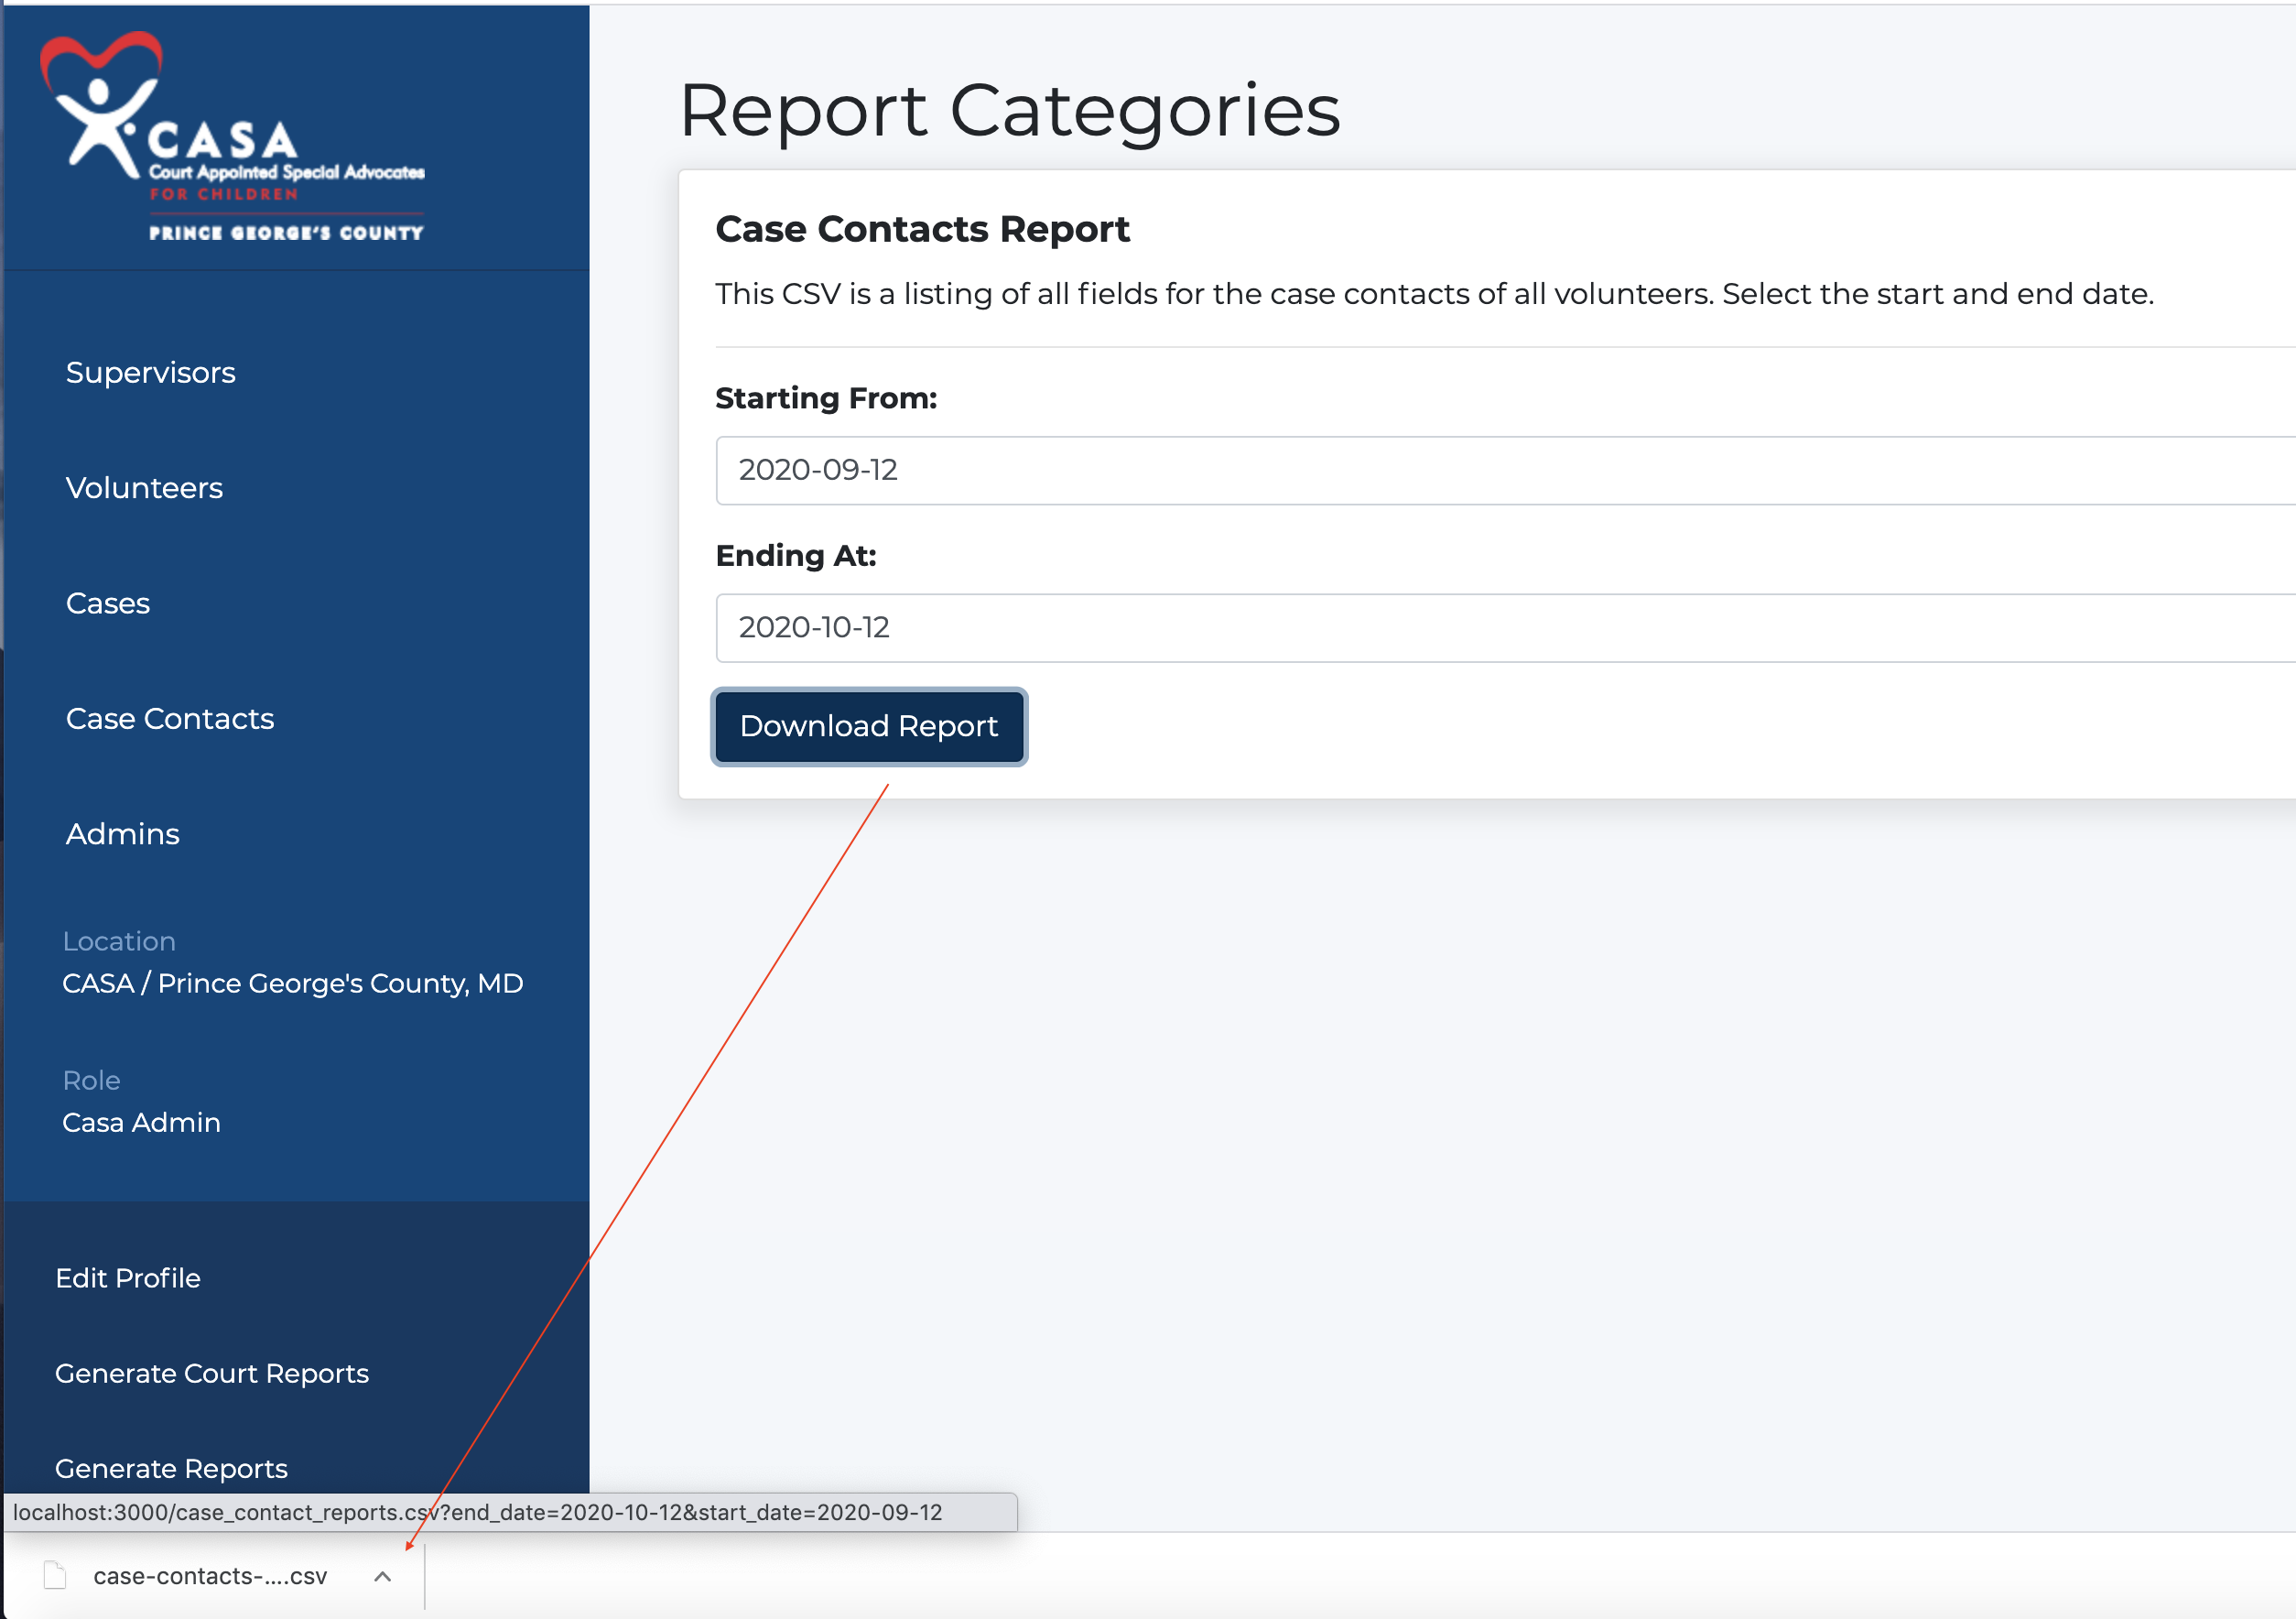
Task: Click the "This CSV is a listing" description
Action: click(x=1434, y=294)
